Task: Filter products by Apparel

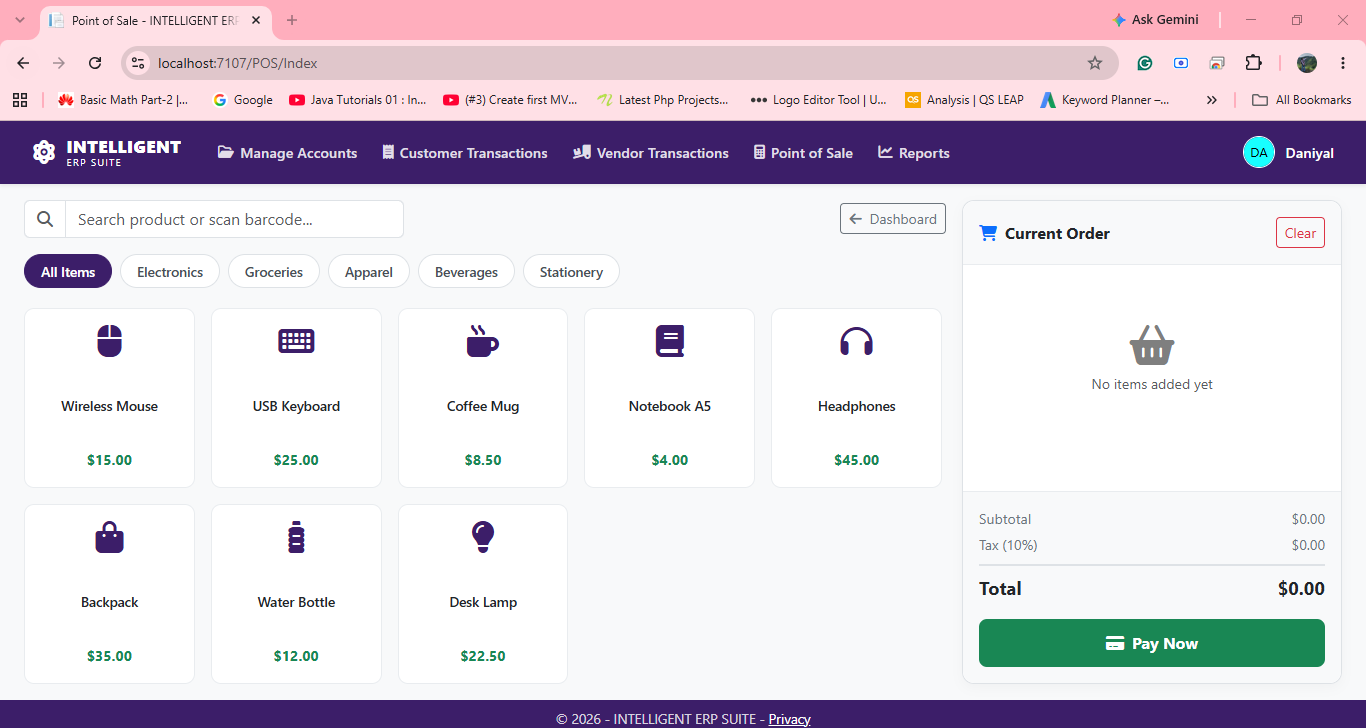Action: (x=369, y=272)
